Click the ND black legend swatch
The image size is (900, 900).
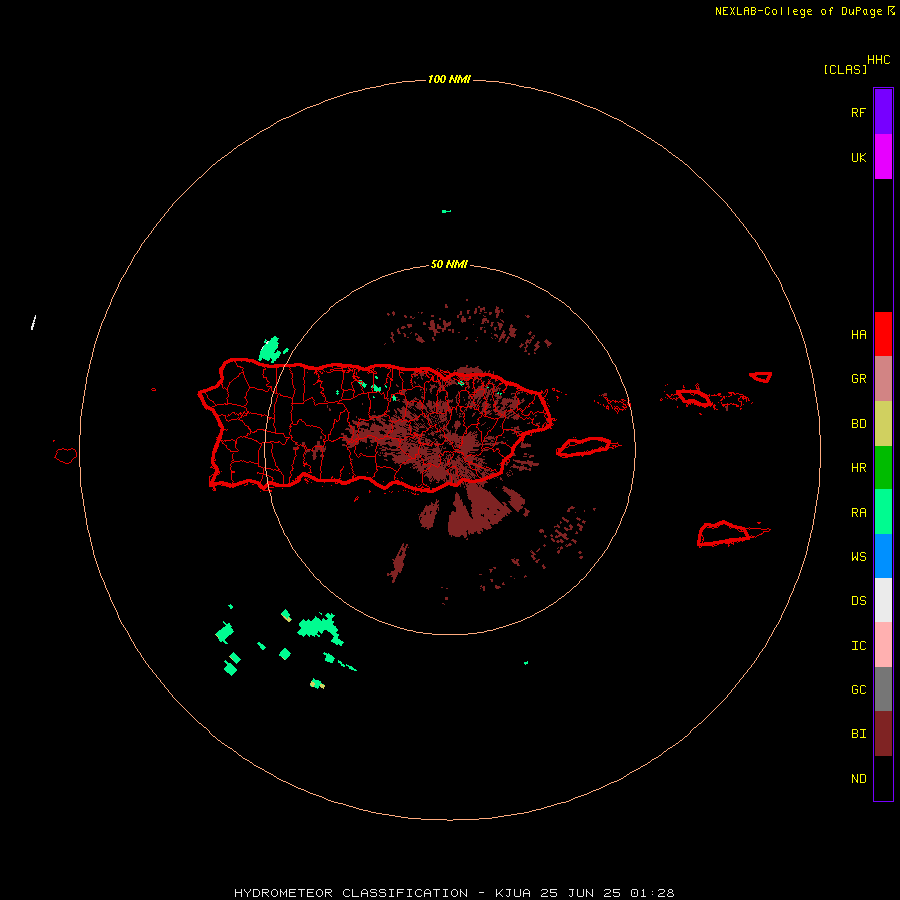pos(883,778)
